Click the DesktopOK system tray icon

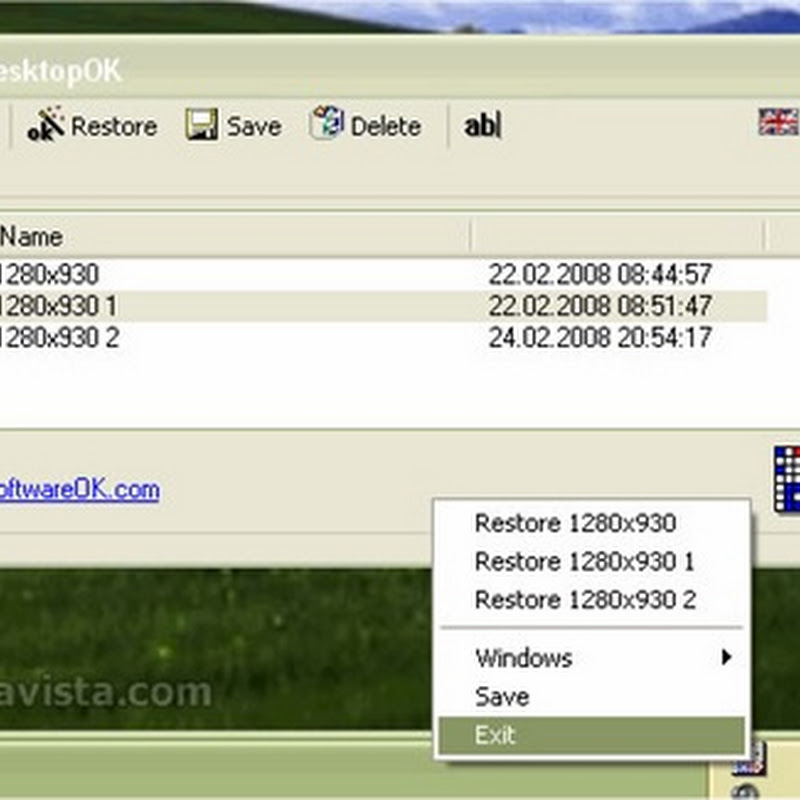(x=750, y=761)
